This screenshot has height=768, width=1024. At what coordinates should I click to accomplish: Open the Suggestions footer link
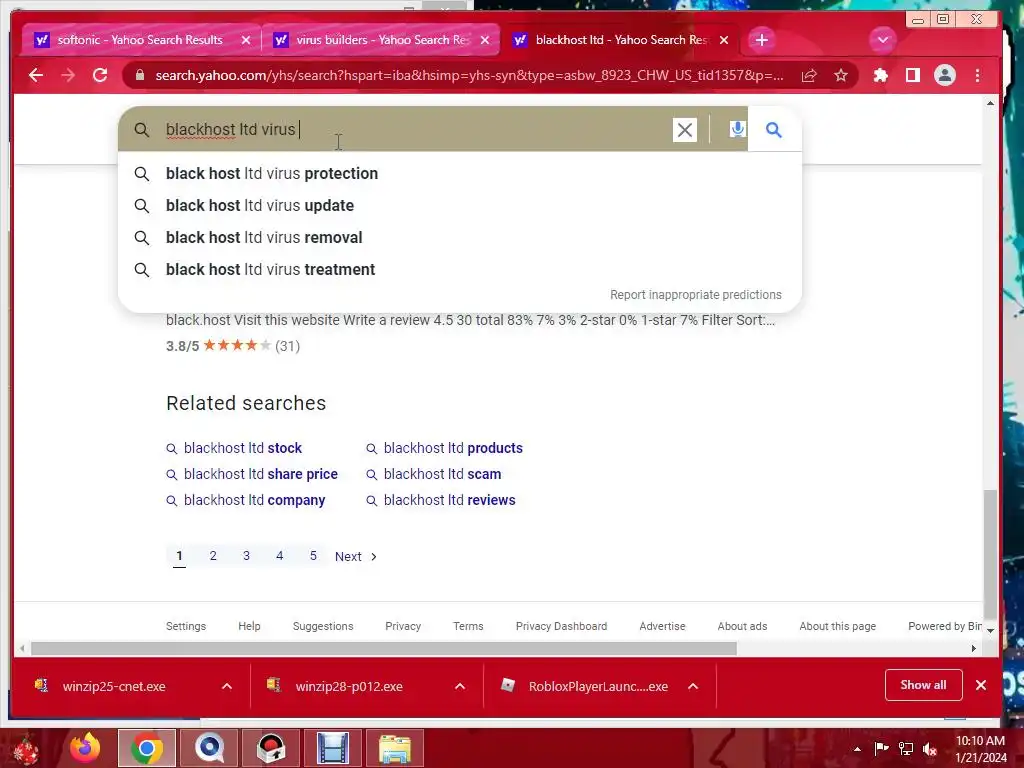(323, 626)
